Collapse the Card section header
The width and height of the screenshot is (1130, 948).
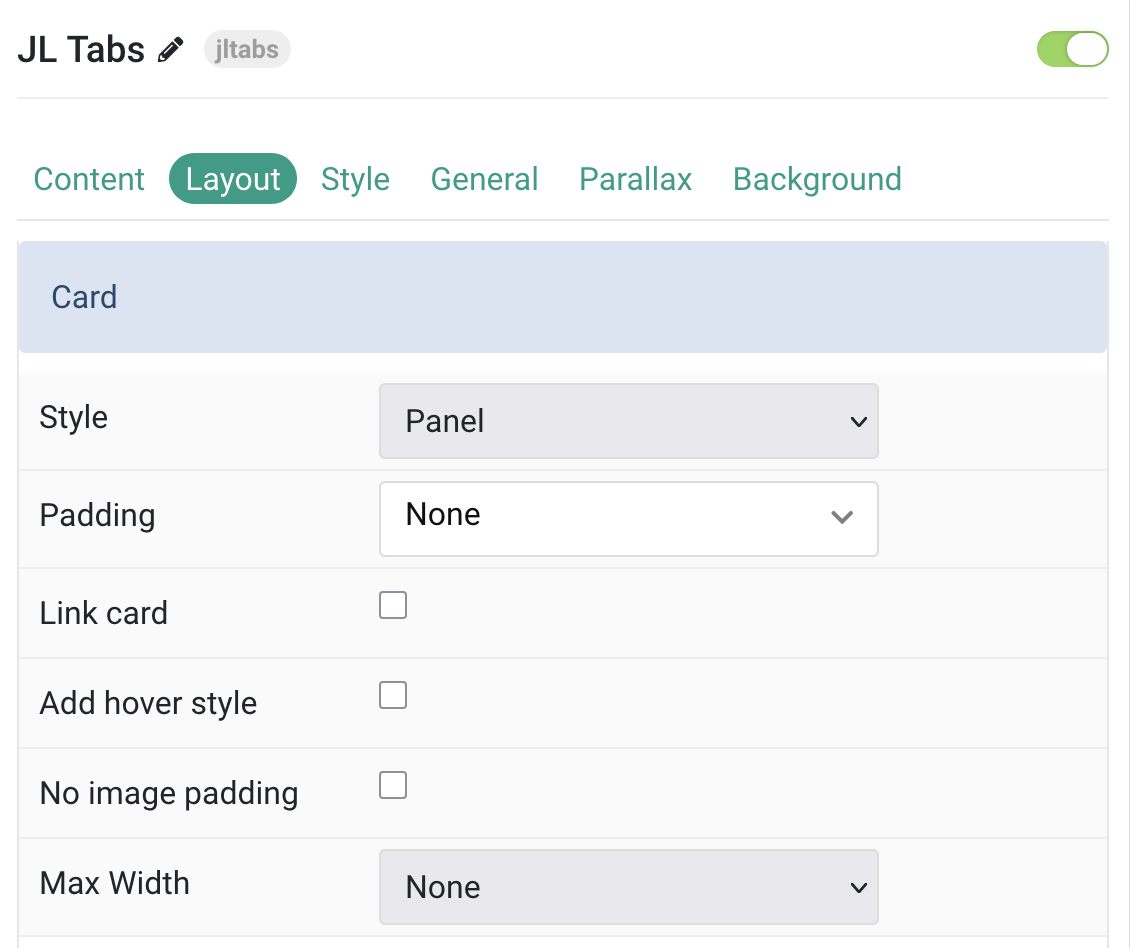pos(563,297)
